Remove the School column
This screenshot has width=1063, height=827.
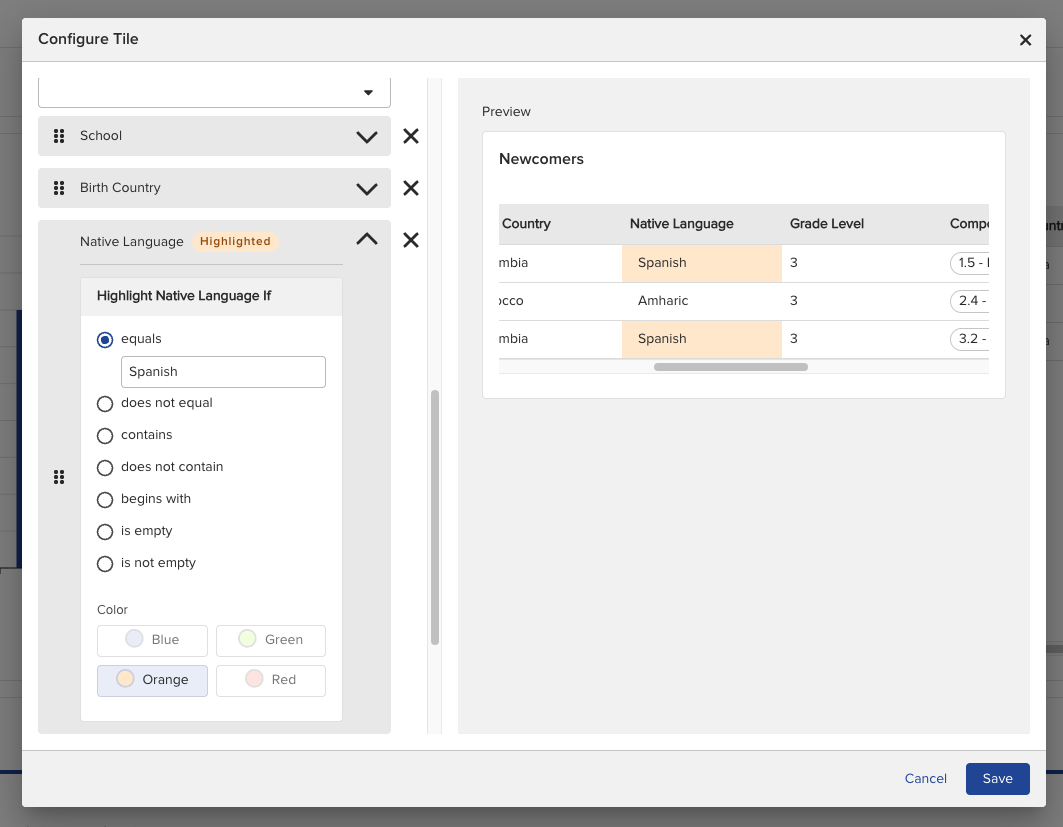(x=411, y=136)
